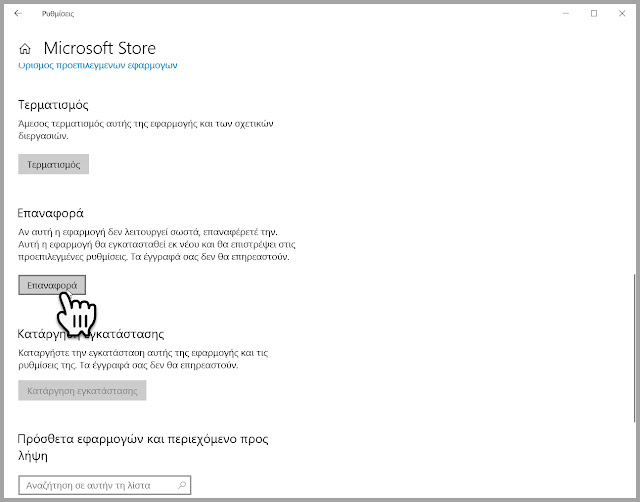Click the Κατάργηση εγκατάστασης button

pyautogui.click(x=82, y=391)
